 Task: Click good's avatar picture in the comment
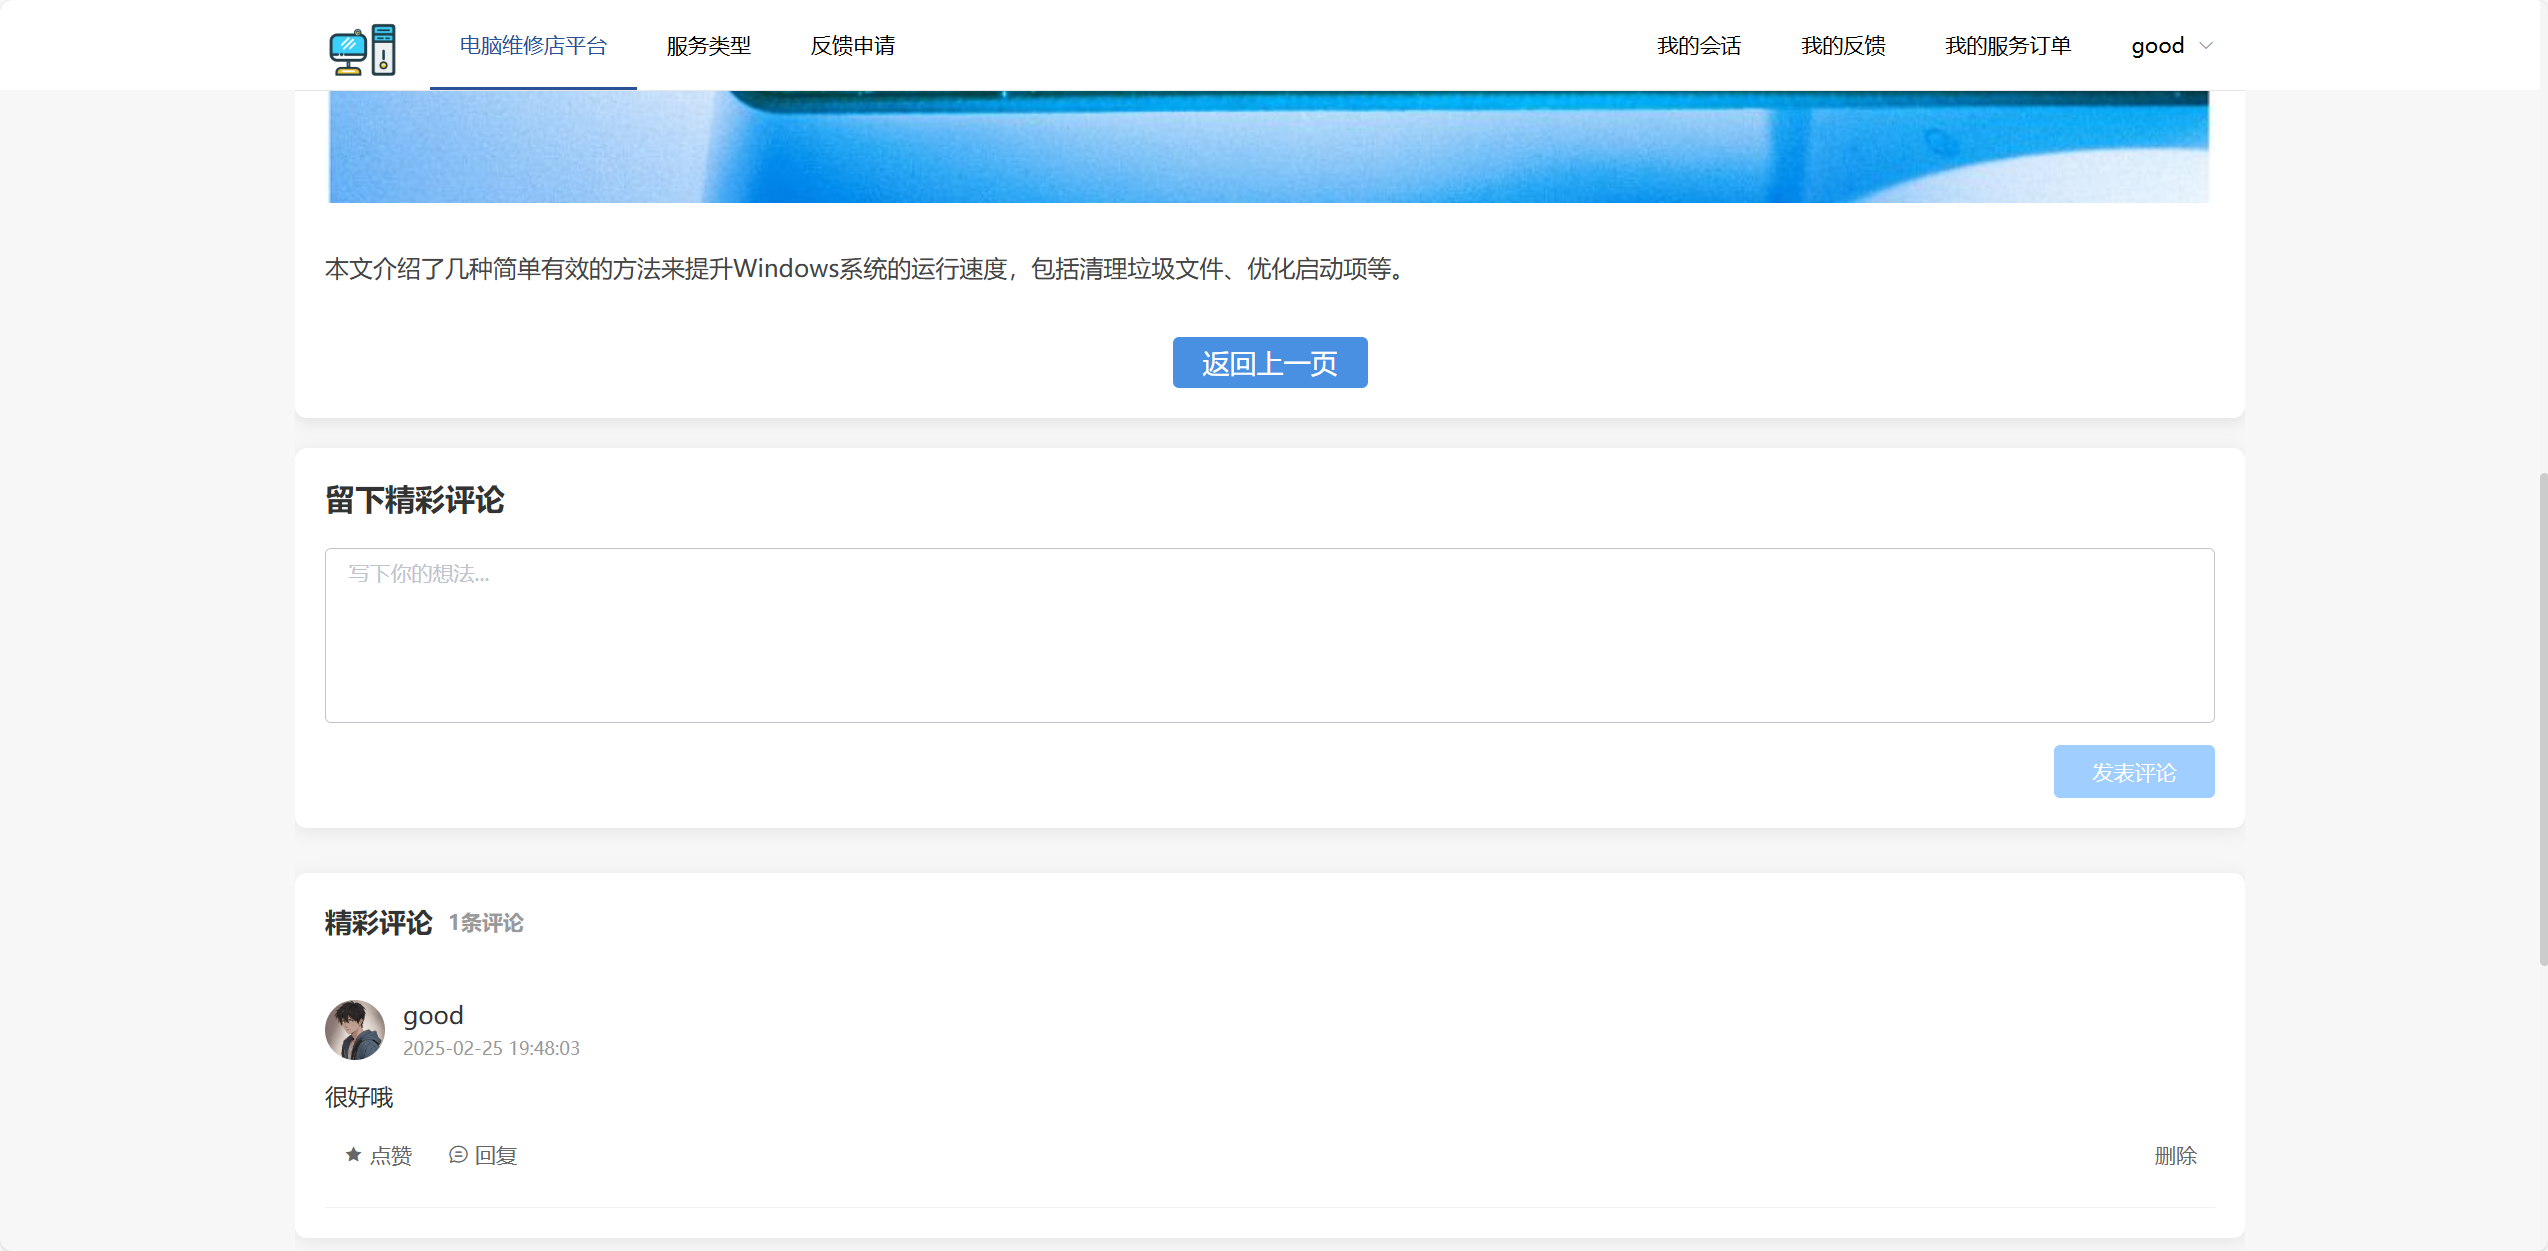tap(354, 1030)
